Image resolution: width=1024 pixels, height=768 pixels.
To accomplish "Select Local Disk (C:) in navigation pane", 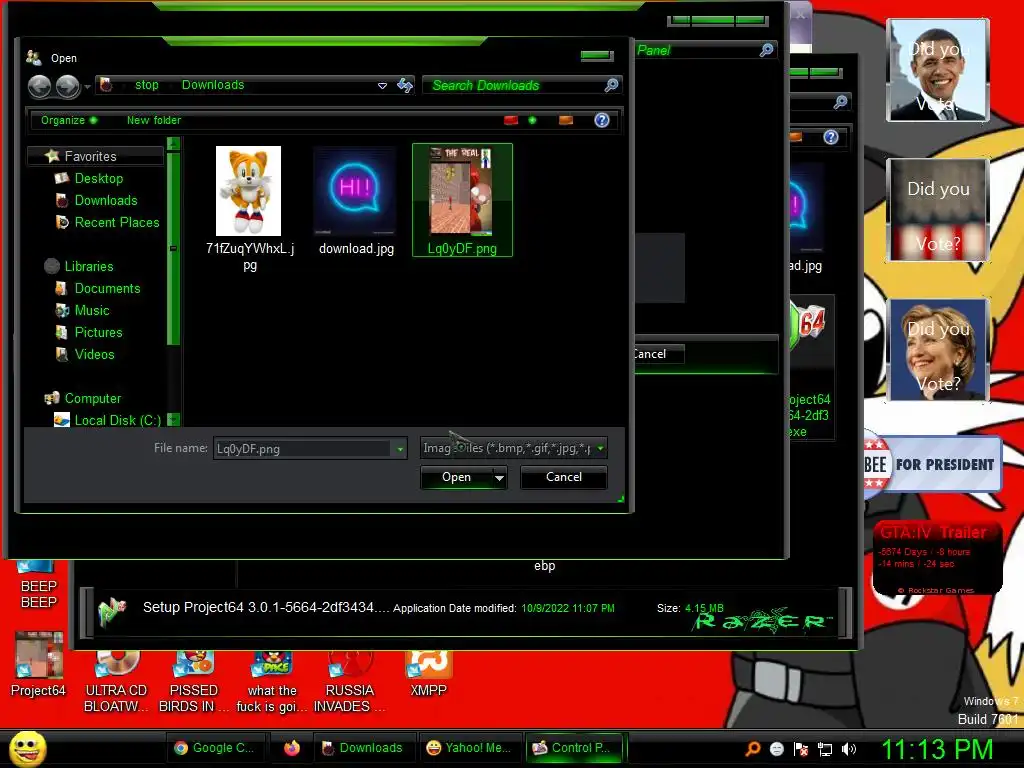I will 118,421.
